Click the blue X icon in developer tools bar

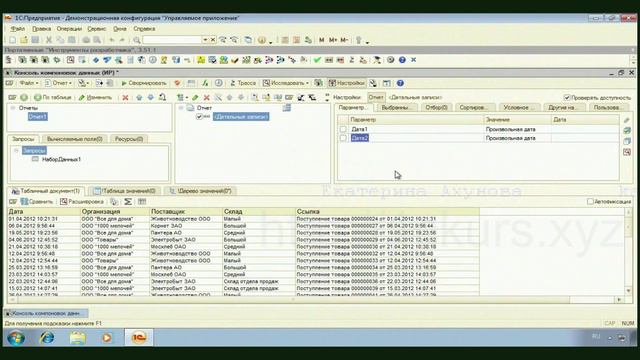click(413, 60)
